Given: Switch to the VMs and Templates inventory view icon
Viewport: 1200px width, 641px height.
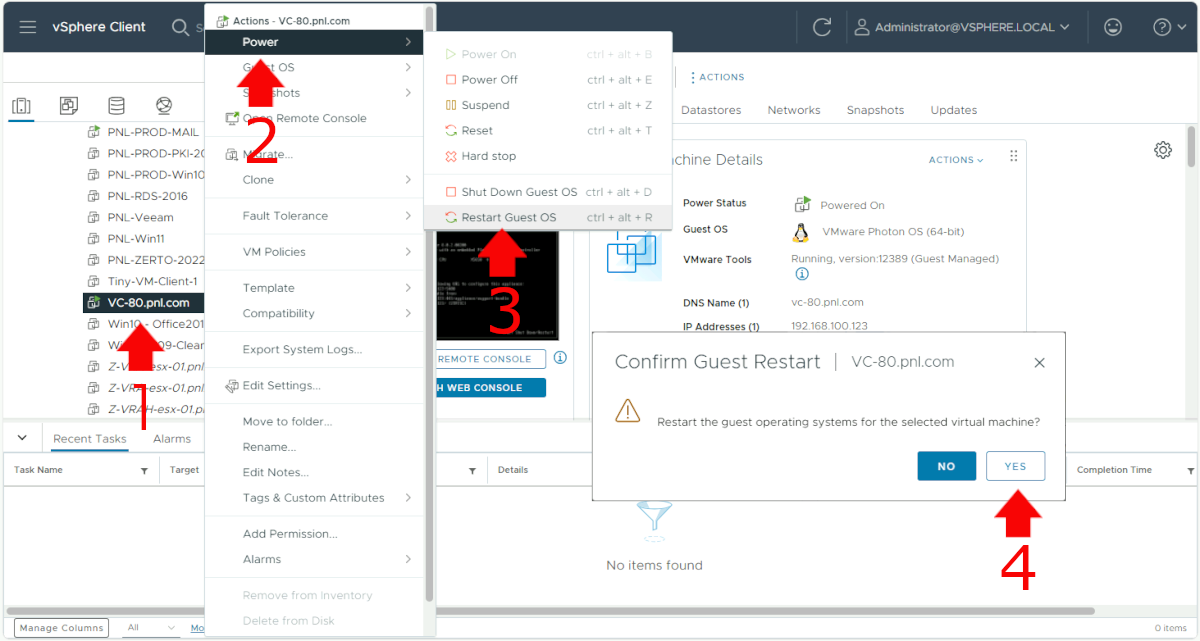Looking at the screenshot, I should coord(69,106).
